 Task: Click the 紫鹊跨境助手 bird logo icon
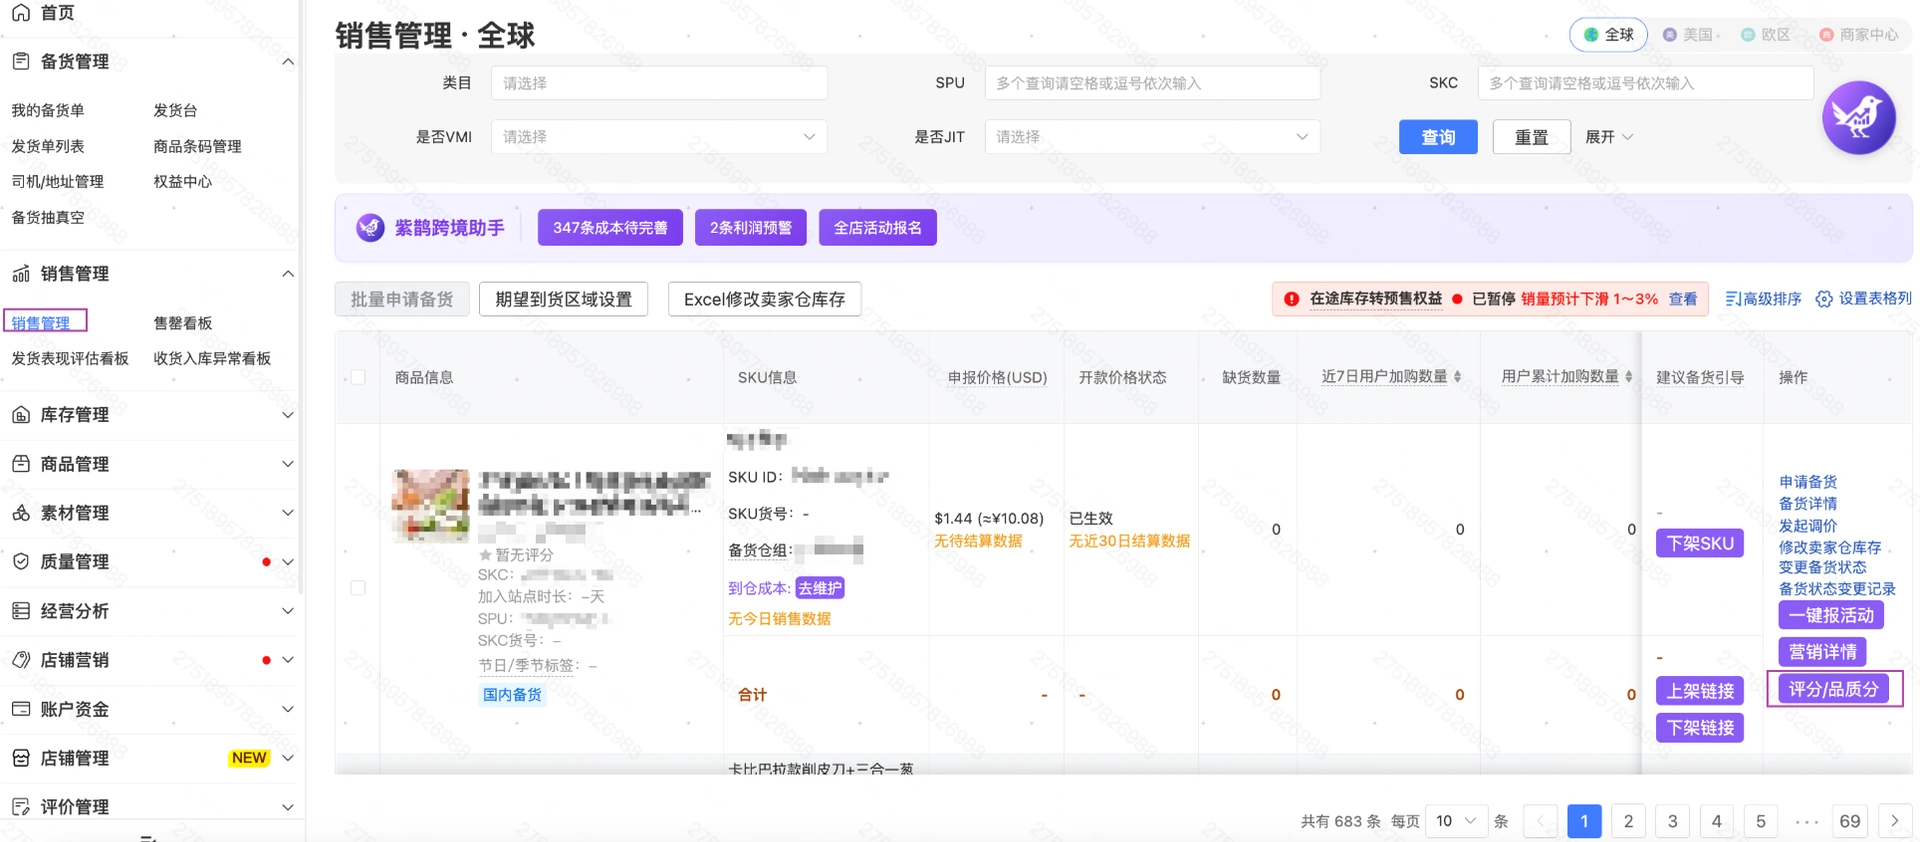click(370, 227)
